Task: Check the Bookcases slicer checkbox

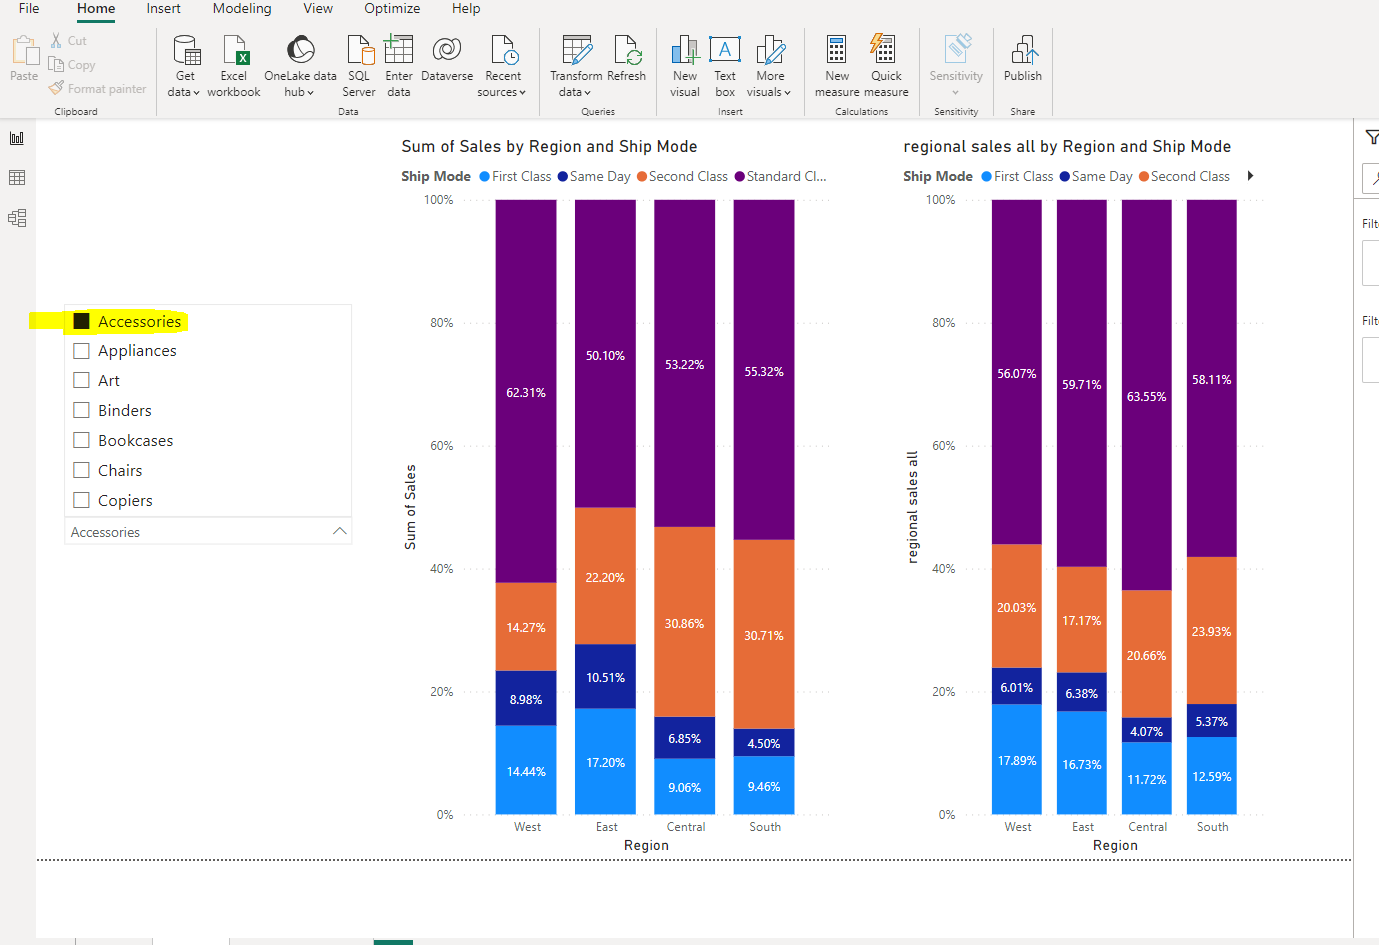Action: point(82,441)
